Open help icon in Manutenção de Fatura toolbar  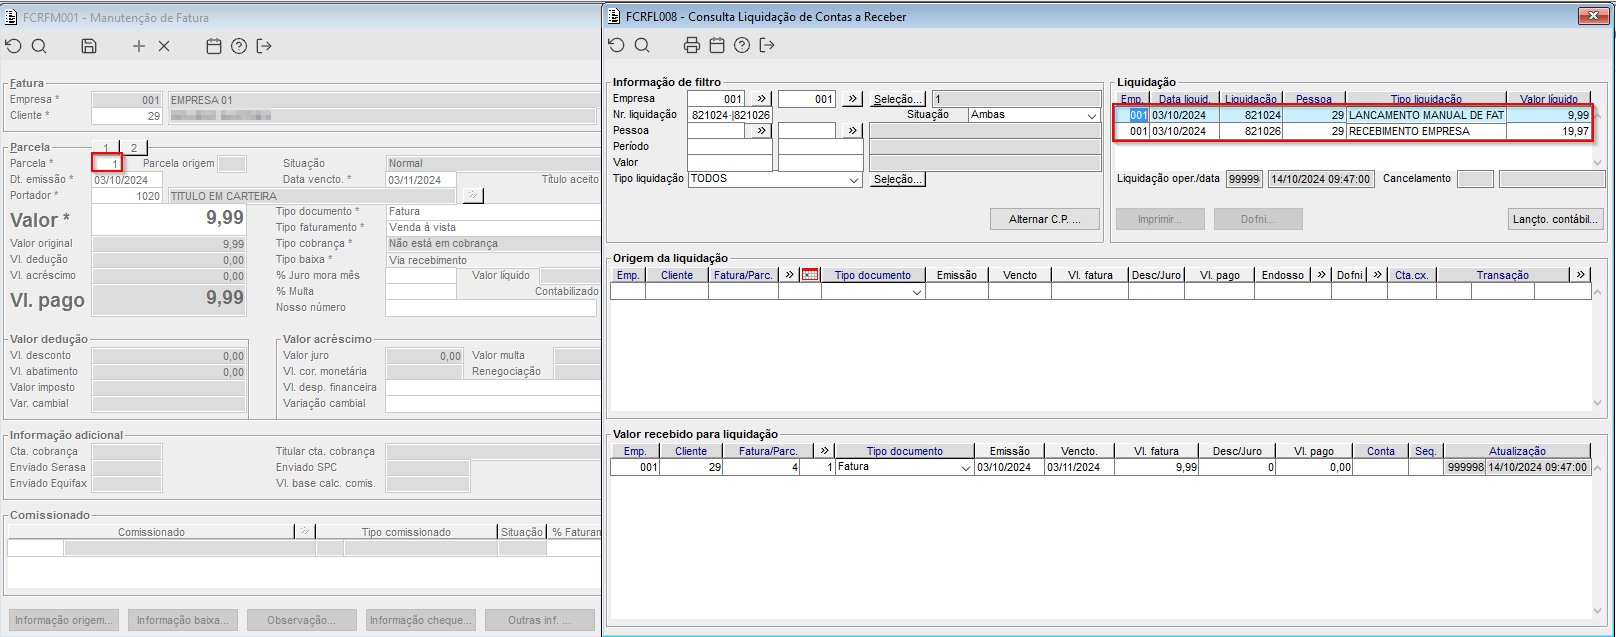(x=238, y=46)
